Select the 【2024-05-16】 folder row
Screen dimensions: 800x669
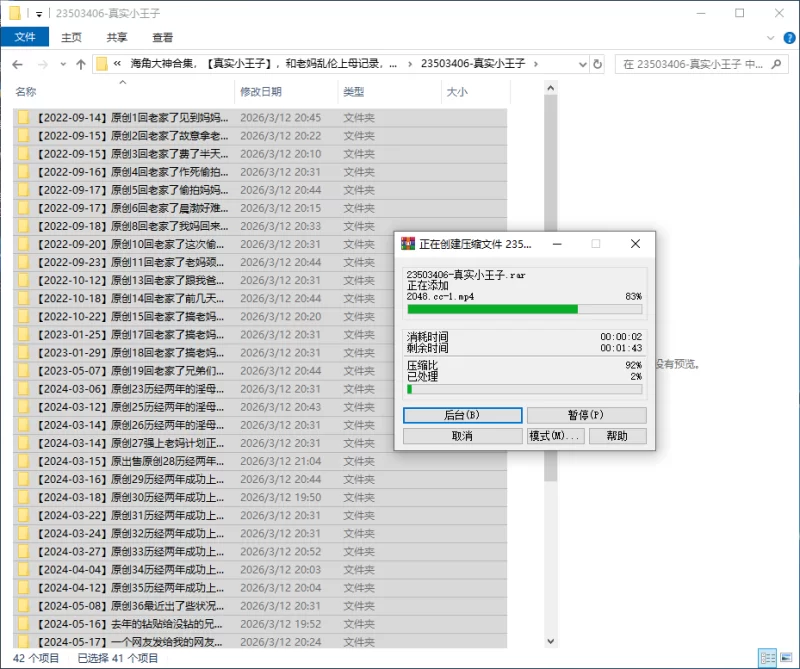260,624
